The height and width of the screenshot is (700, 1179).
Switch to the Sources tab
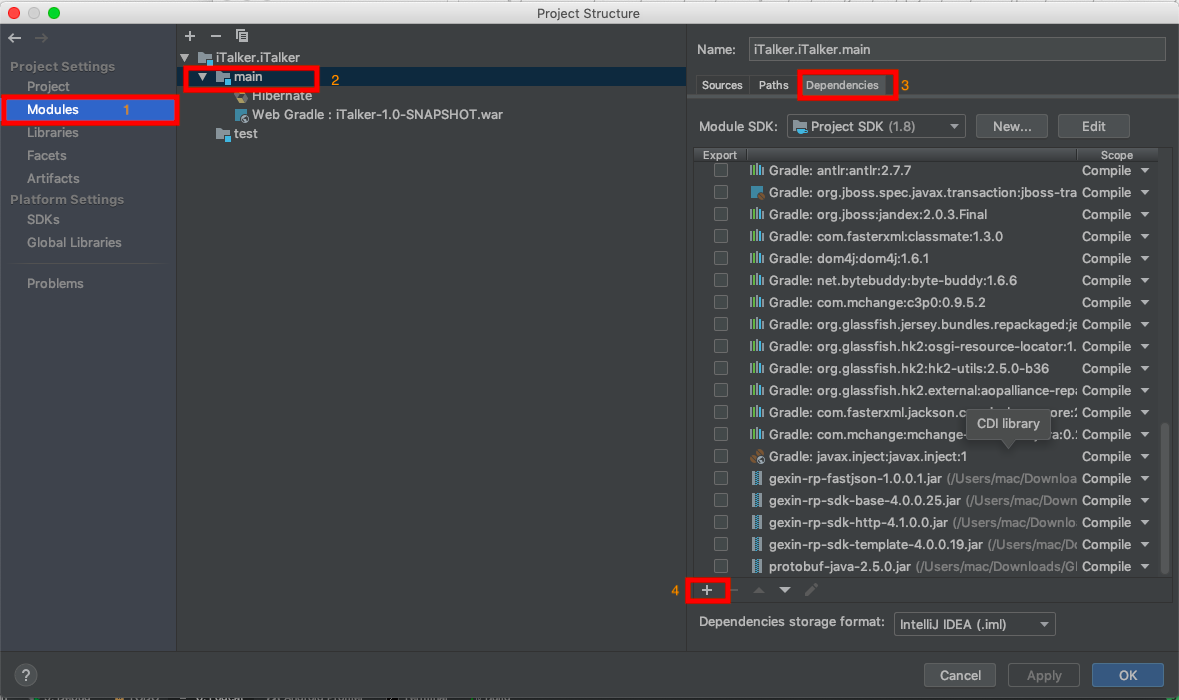(722, 85)
